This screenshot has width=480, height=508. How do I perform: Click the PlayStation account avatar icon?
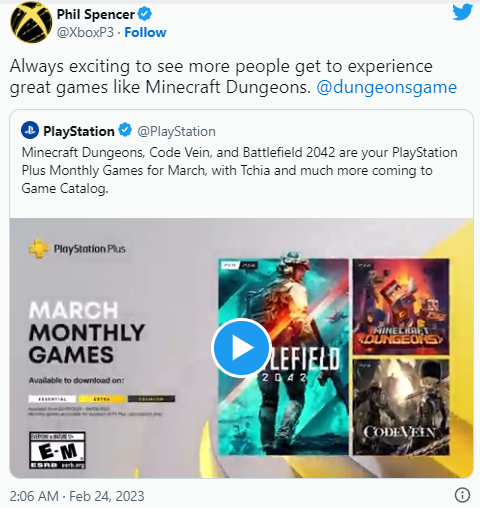(x=30, y=130)
